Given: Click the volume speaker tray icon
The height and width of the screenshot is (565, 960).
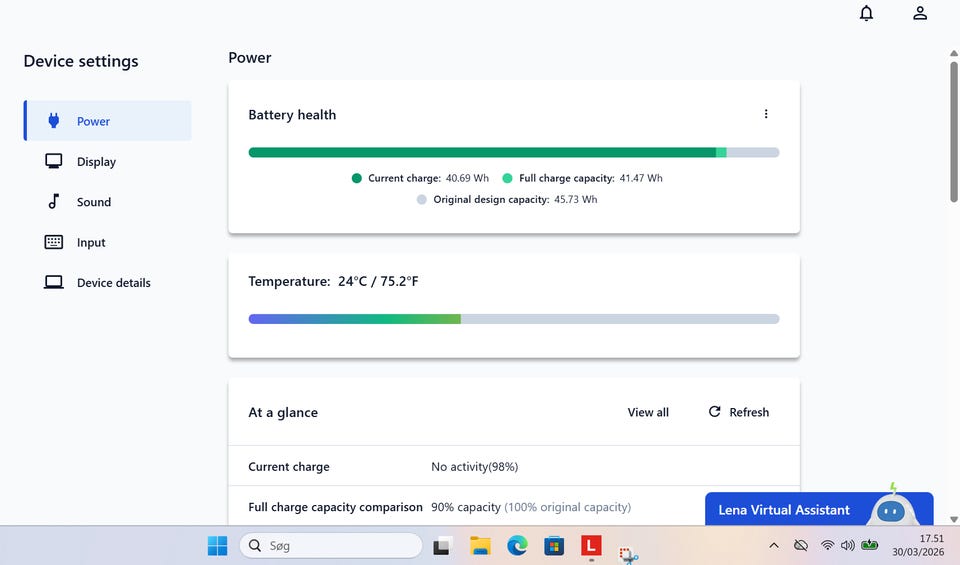Looking at the screenshot, I should (x=847, y=545).
